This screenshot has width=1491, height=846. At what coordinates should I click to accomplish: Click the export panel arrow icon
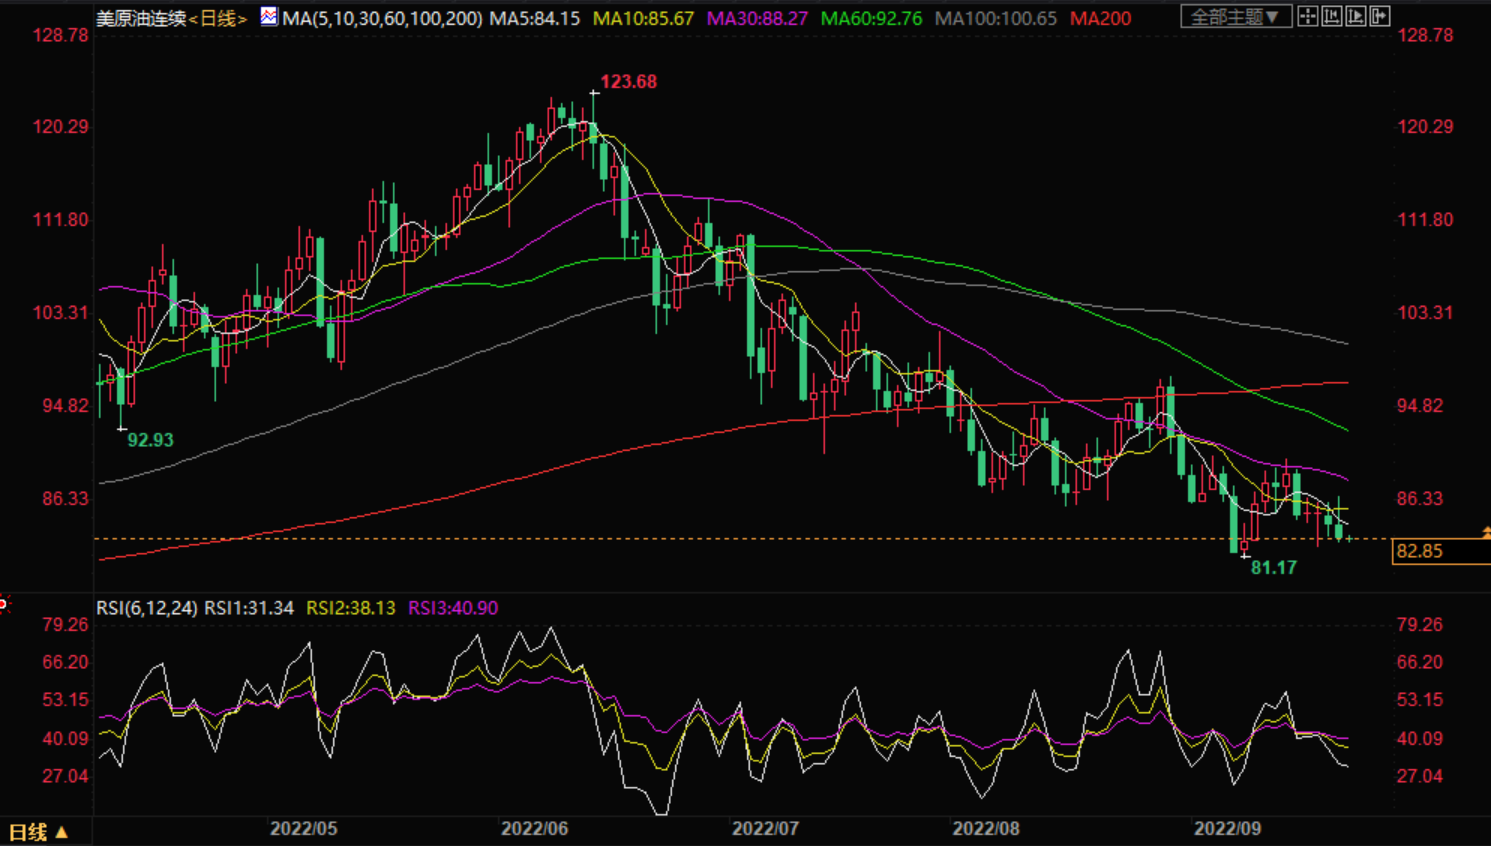1380,16
